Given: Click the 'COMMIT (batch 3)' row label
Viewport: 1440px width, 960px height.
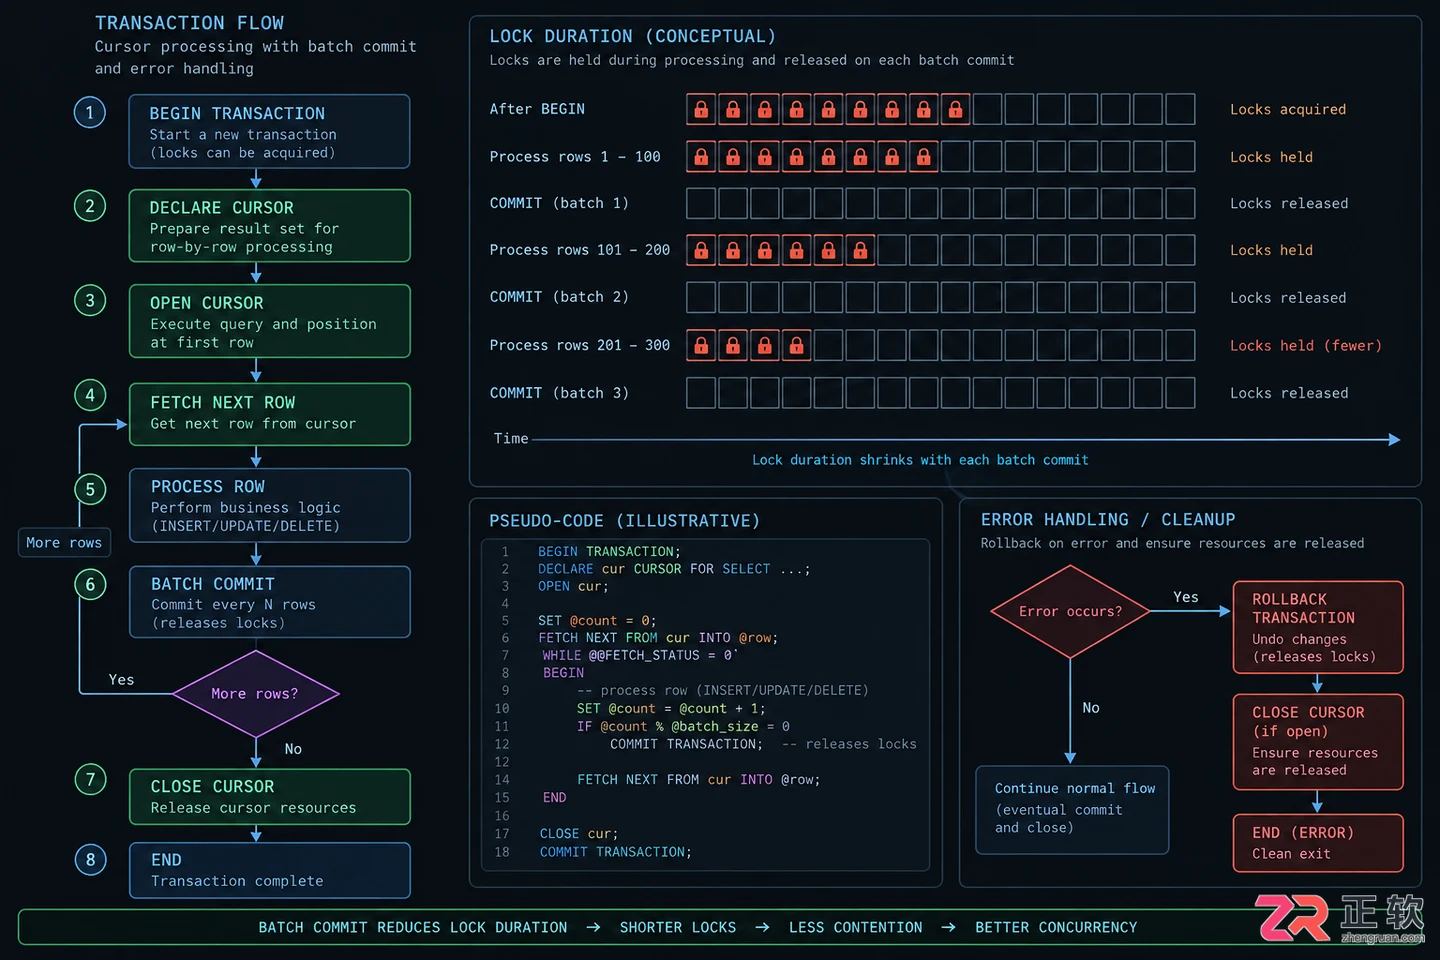Looking at the screenshot, I should (x=559, y=393).
